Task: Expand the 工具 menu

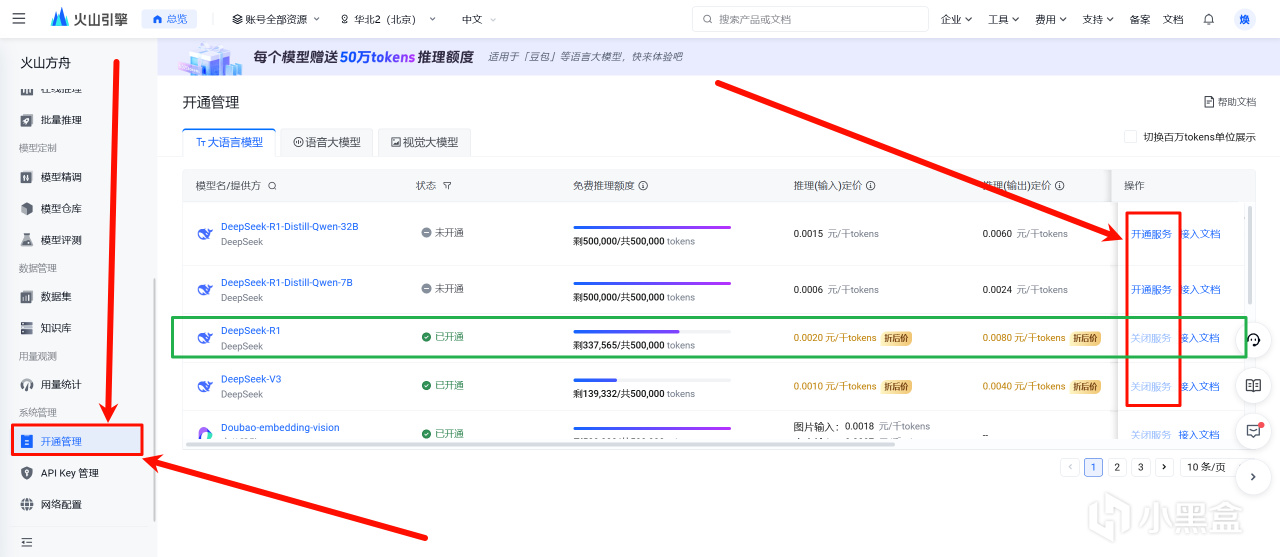Action: click(x=1003, y=19)
